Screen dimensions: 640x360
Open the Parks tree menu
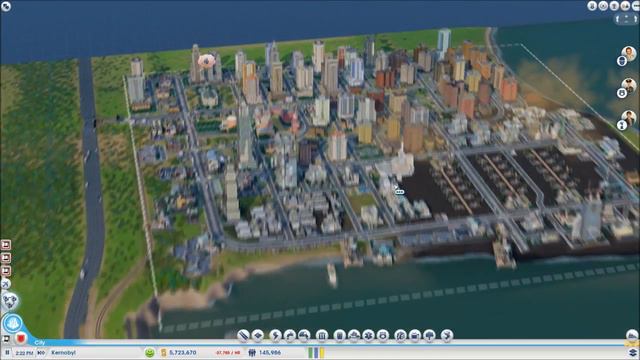(x=429, y=336)
